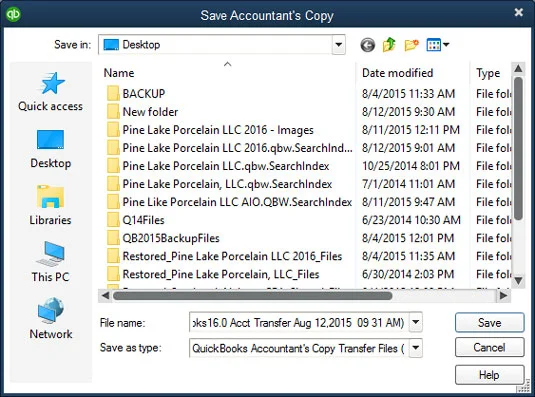The image size is (535, 397).
Task: Select the QB2015BackupFiles folder
Action: pos(163,238)
